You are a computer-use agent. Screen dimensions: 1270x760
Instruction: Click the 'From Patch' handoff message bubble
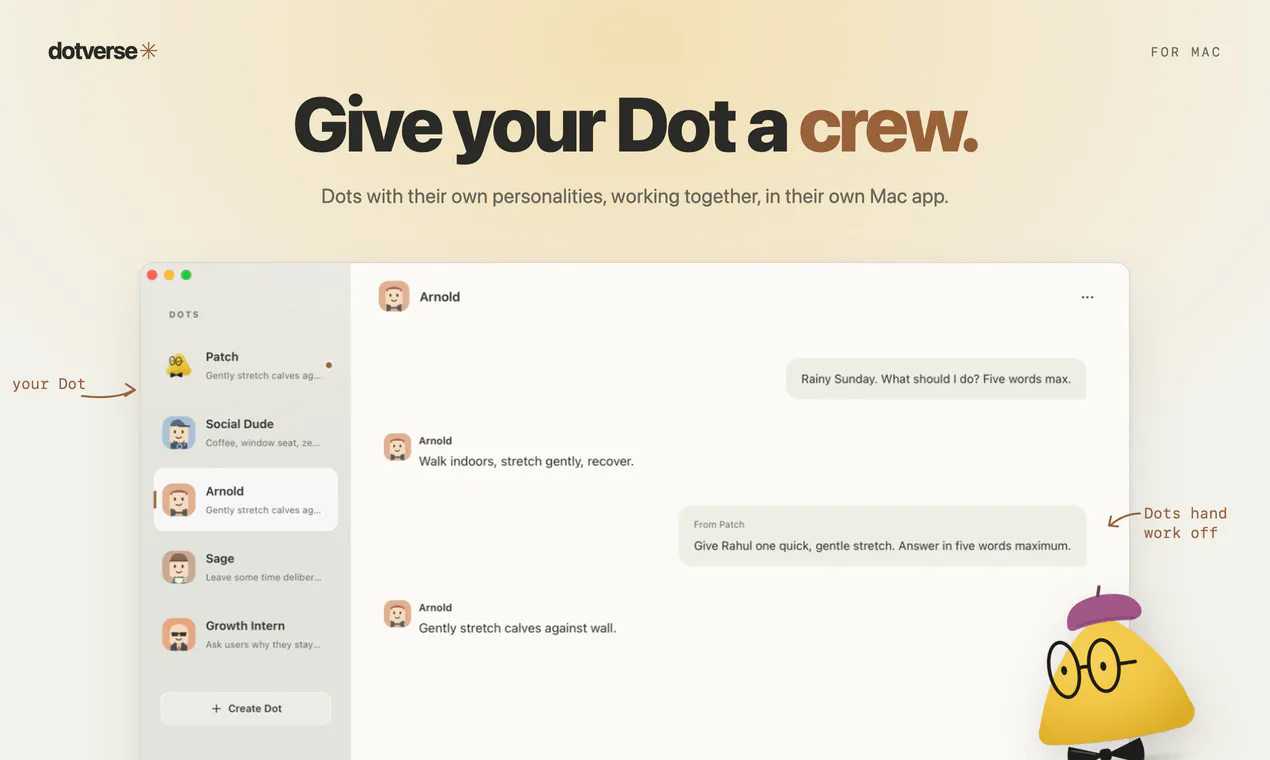click(x=882, y=536)
